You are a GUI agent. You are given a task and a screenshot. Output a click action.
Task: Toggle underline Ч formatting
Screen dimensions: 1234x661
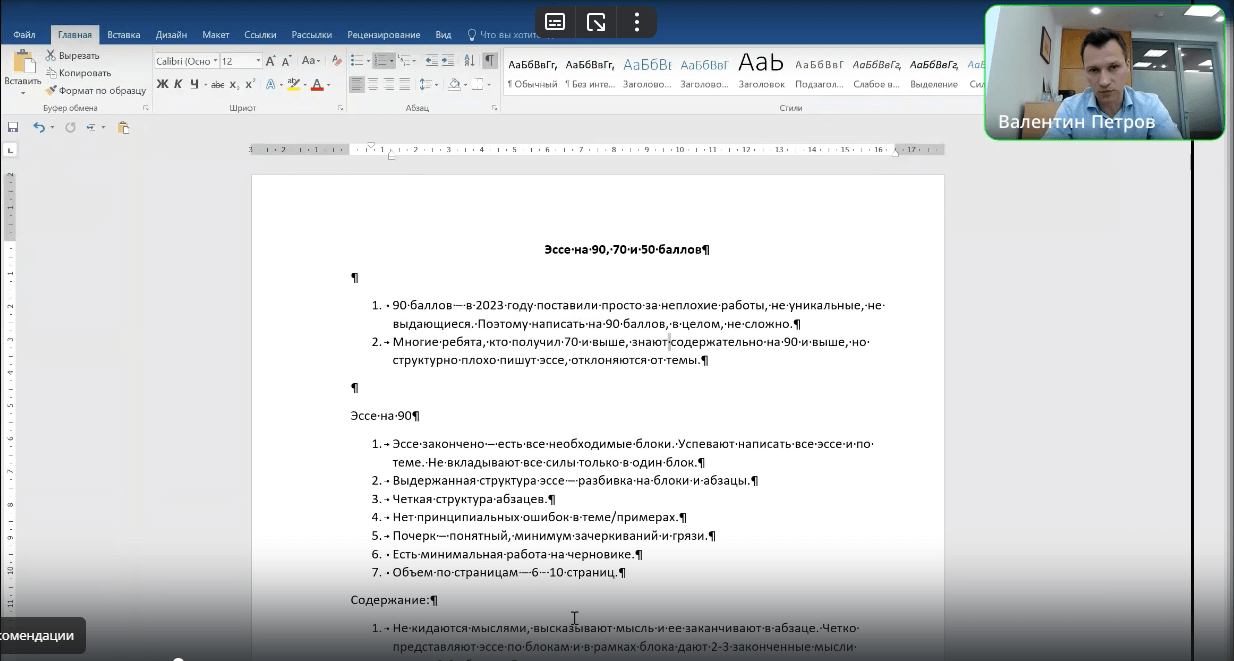click(194, 85)
